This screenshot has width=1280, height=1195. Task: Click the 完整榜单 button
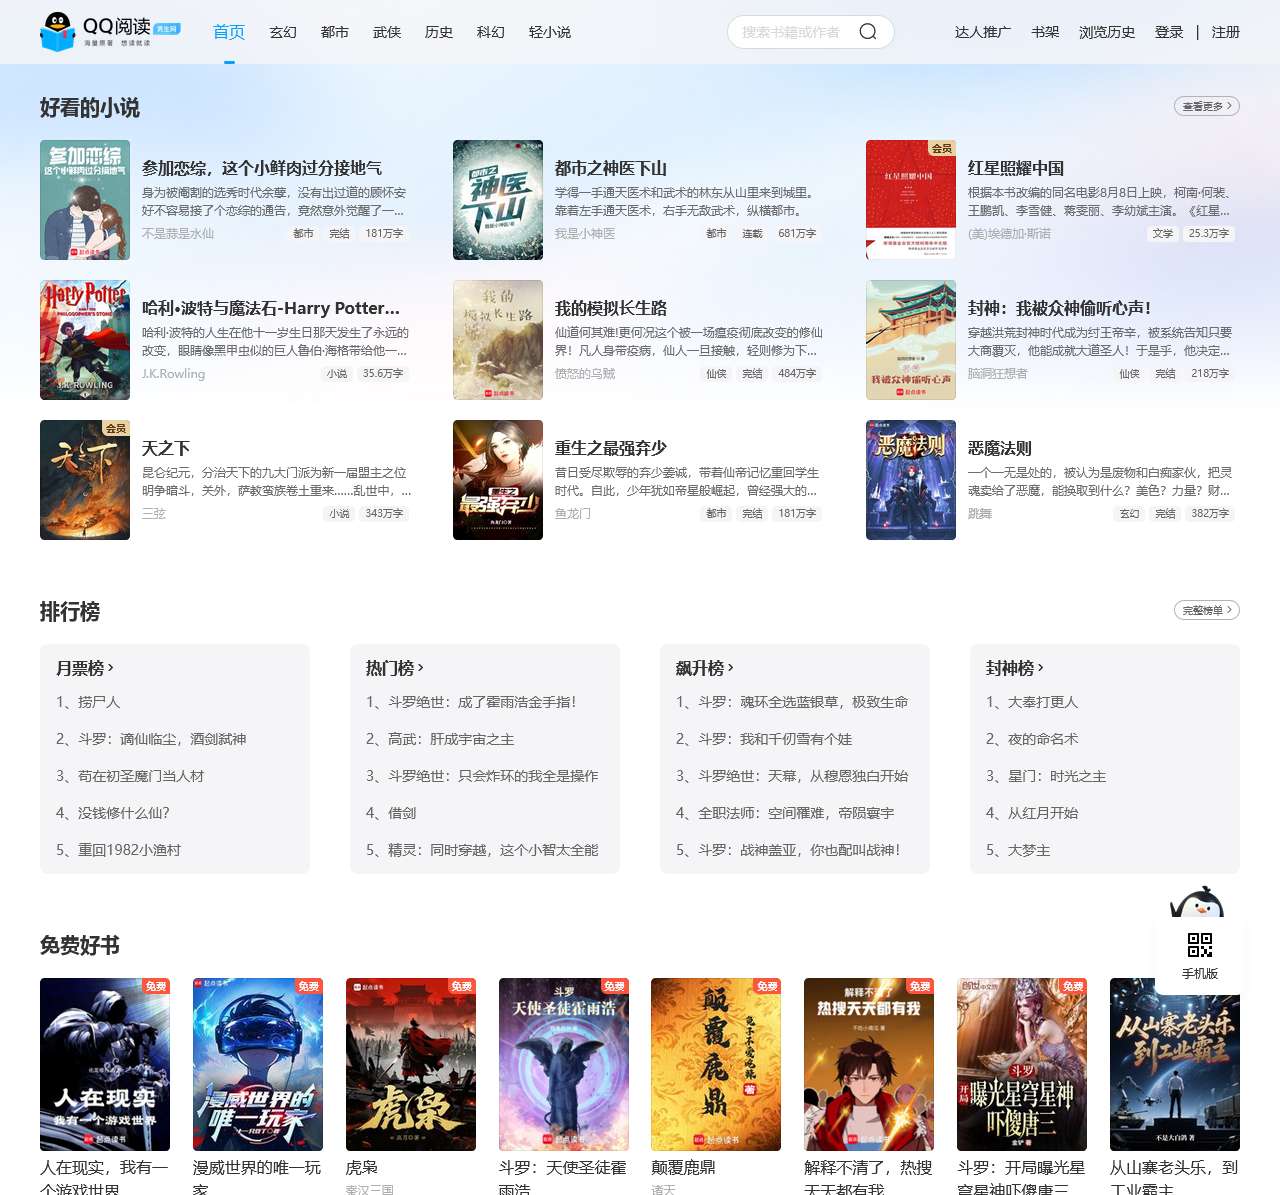[1206, 610]
